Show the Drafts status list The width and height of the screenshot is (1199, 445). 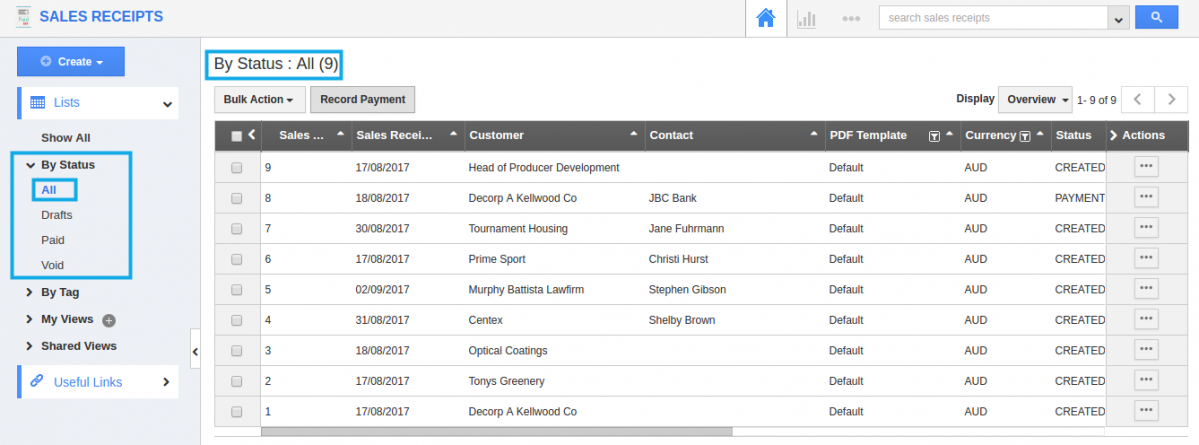click(x=57, y=215)
